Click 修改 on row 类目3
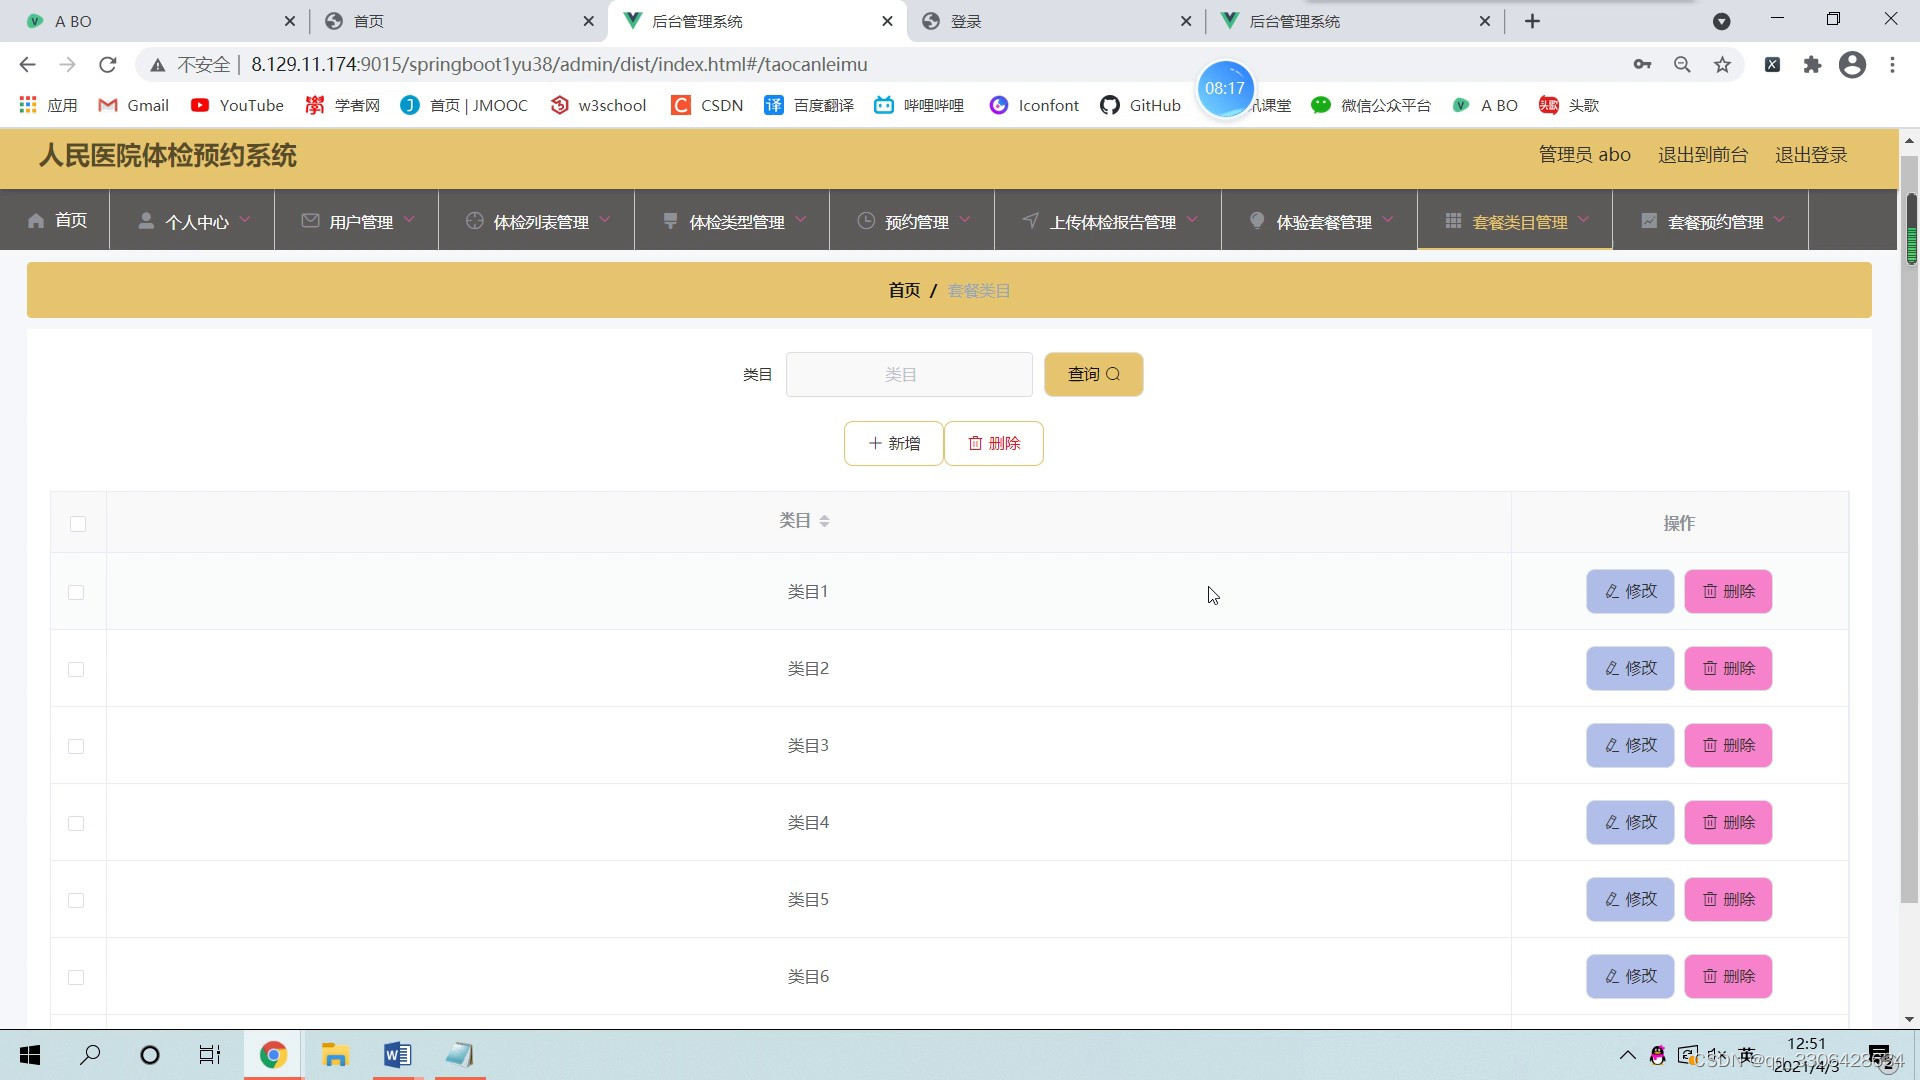Image resolution: width=1920 pixels, height=1080 pixels. (1629, 745)
